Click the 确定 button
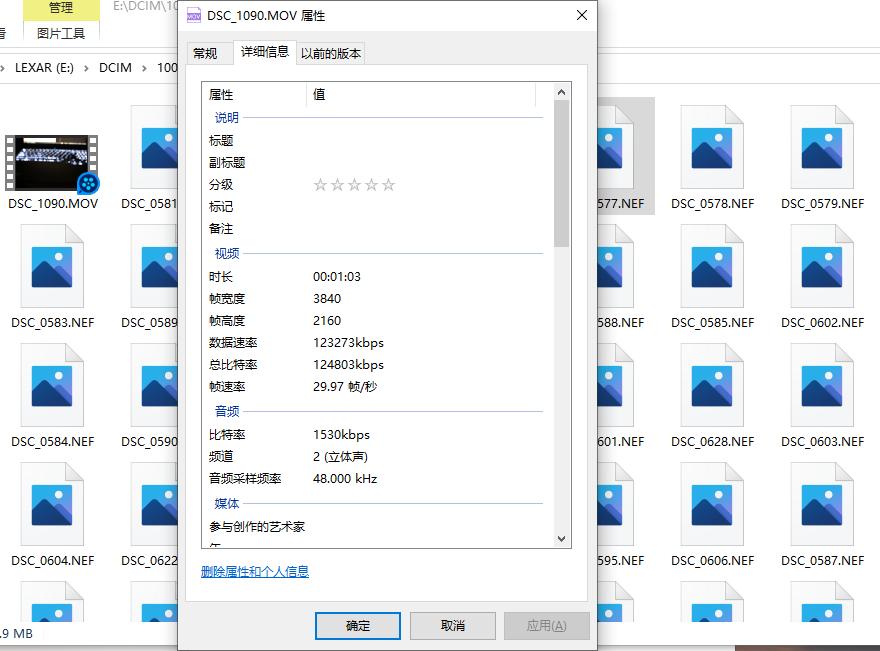Viewport: 880px width, 651px height. click(x=357, y=625)
